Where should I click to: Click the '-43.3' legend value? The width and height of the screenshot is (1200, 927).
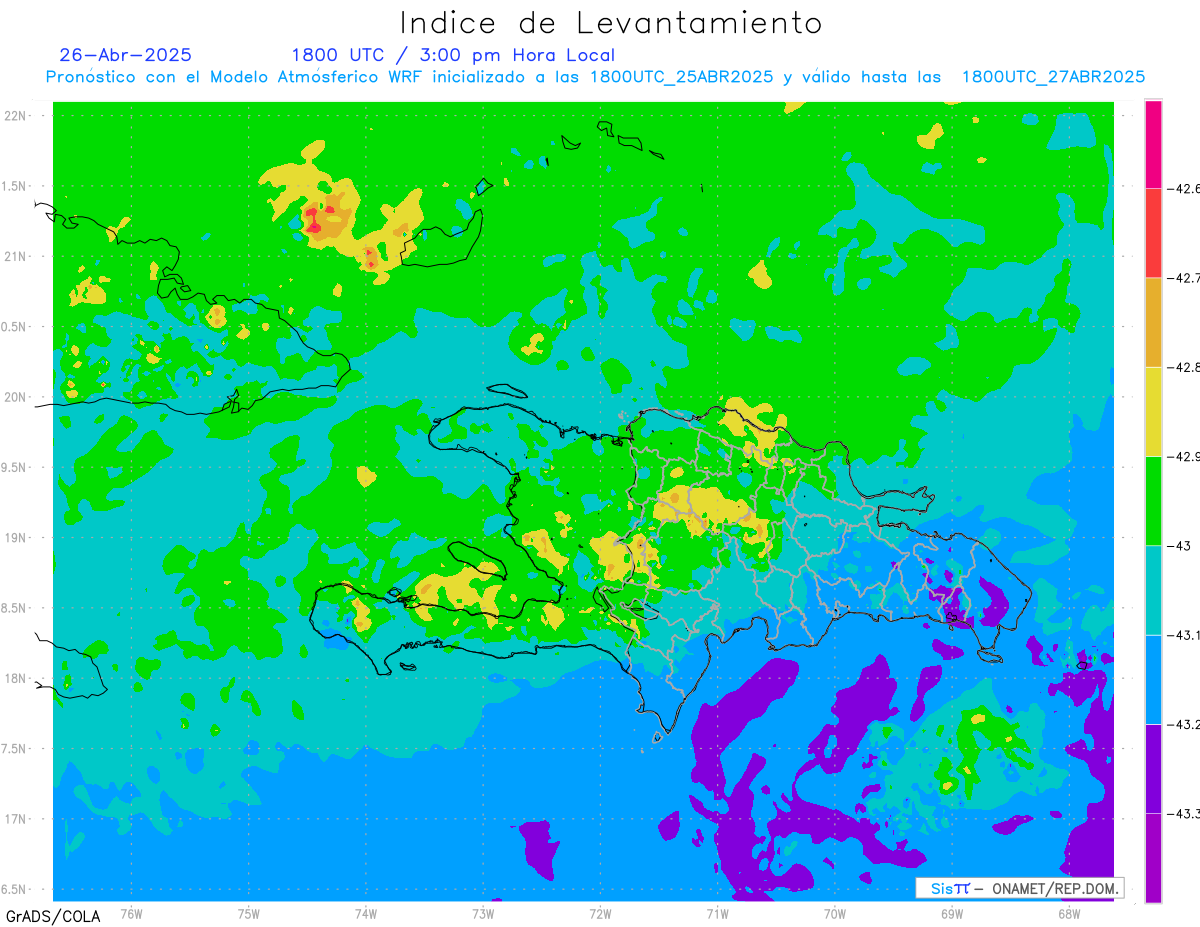(x=1185, y=814)
